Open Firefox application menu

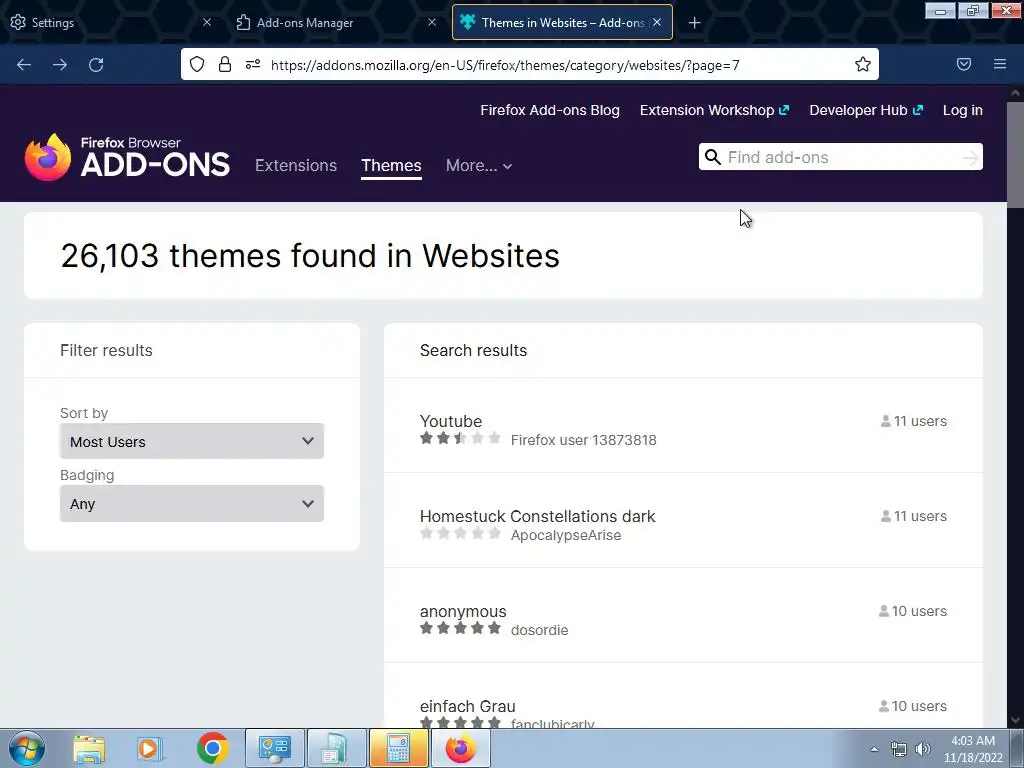coord(1000,64)
